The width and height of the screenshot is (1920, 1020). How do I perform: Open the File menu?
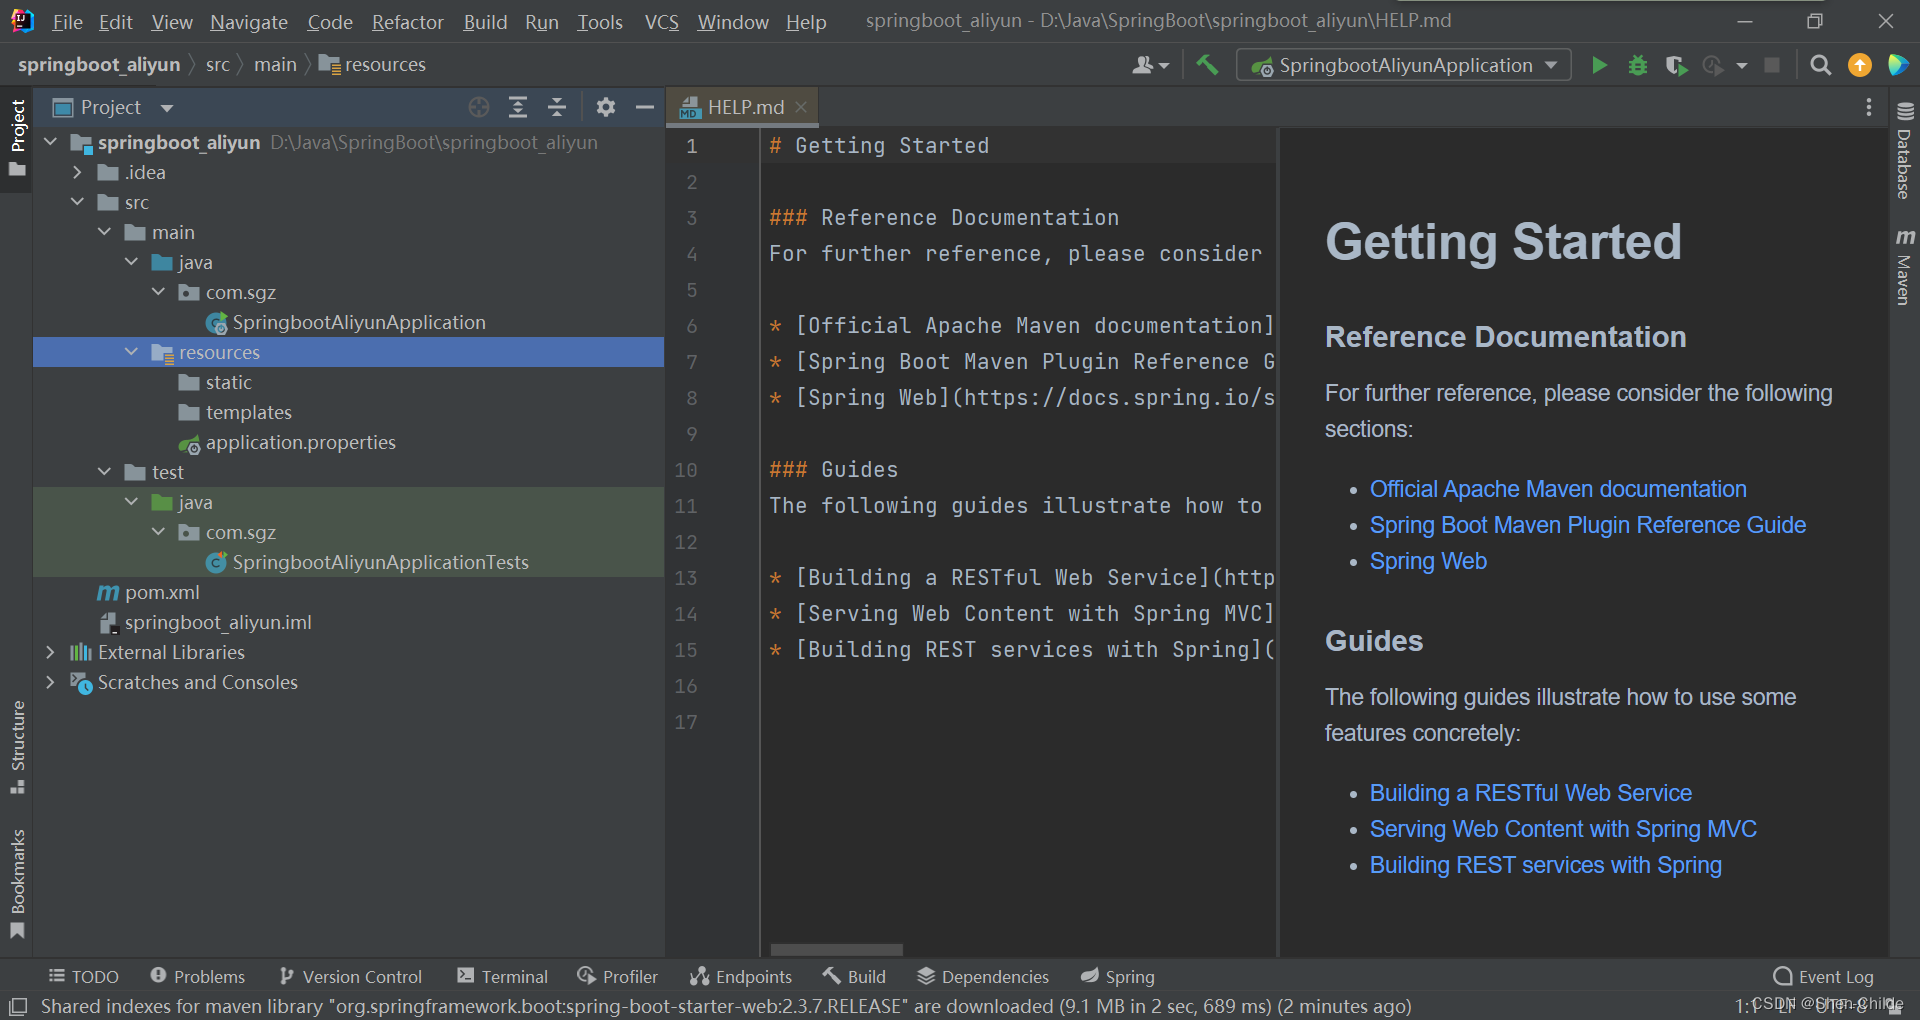click(x=67, y=22)
